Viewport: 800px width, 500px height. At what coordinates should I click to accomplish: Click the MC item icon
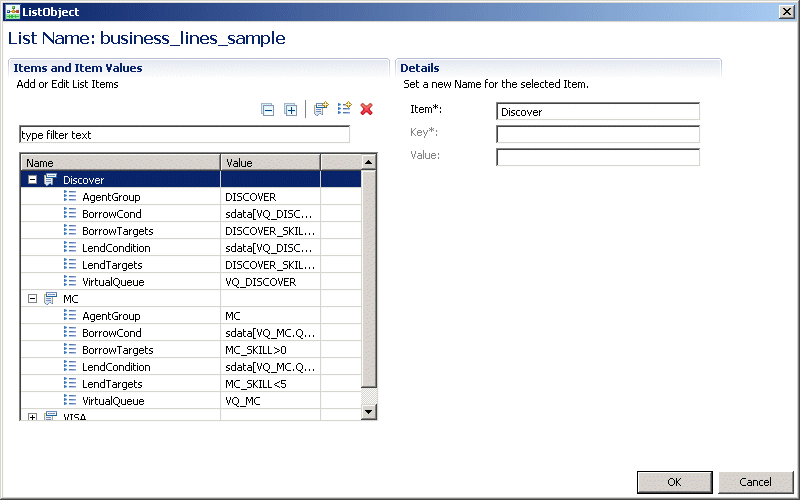point(50,298)
